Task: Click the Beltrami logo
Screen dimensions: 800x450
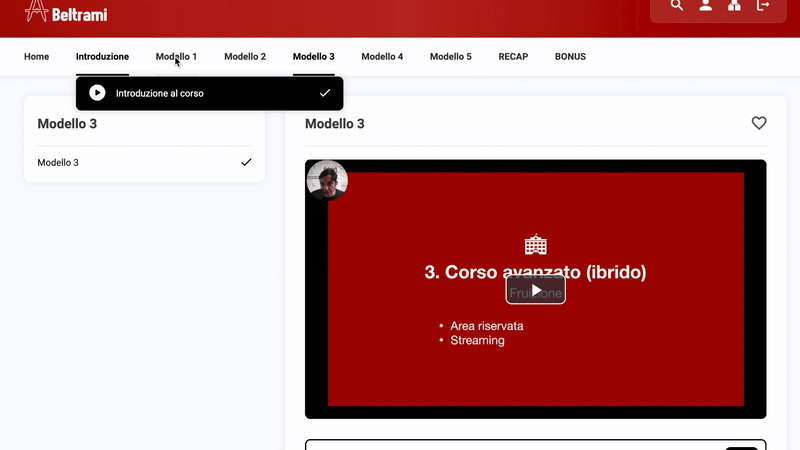Action: point(66,12)
